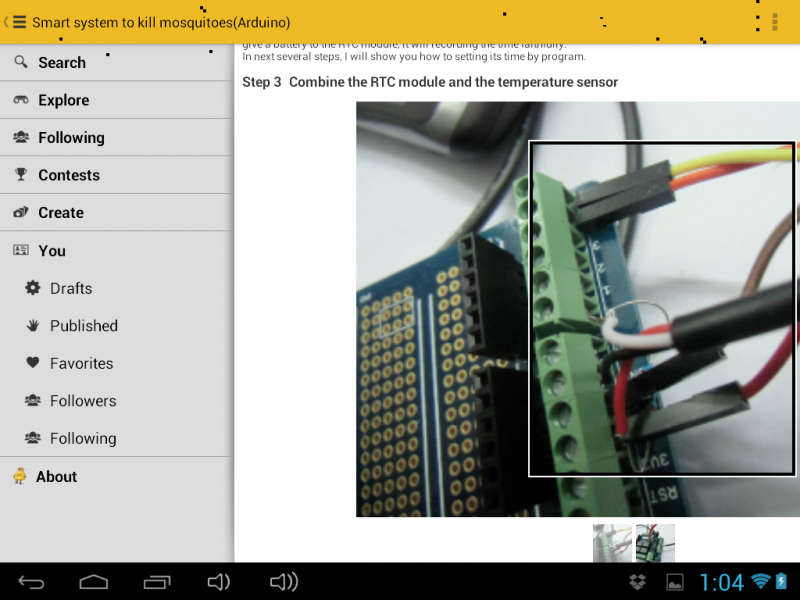Tap the camera icon beside Create

click(x=21, y=212)
